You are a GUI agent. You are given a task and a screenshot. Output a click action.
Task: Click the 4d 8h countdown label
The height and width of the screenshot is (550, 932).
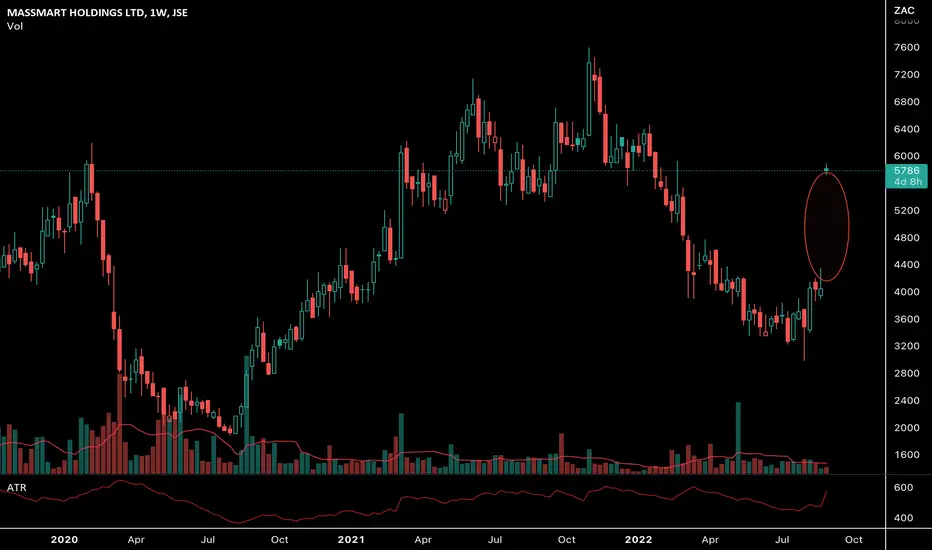908,182
